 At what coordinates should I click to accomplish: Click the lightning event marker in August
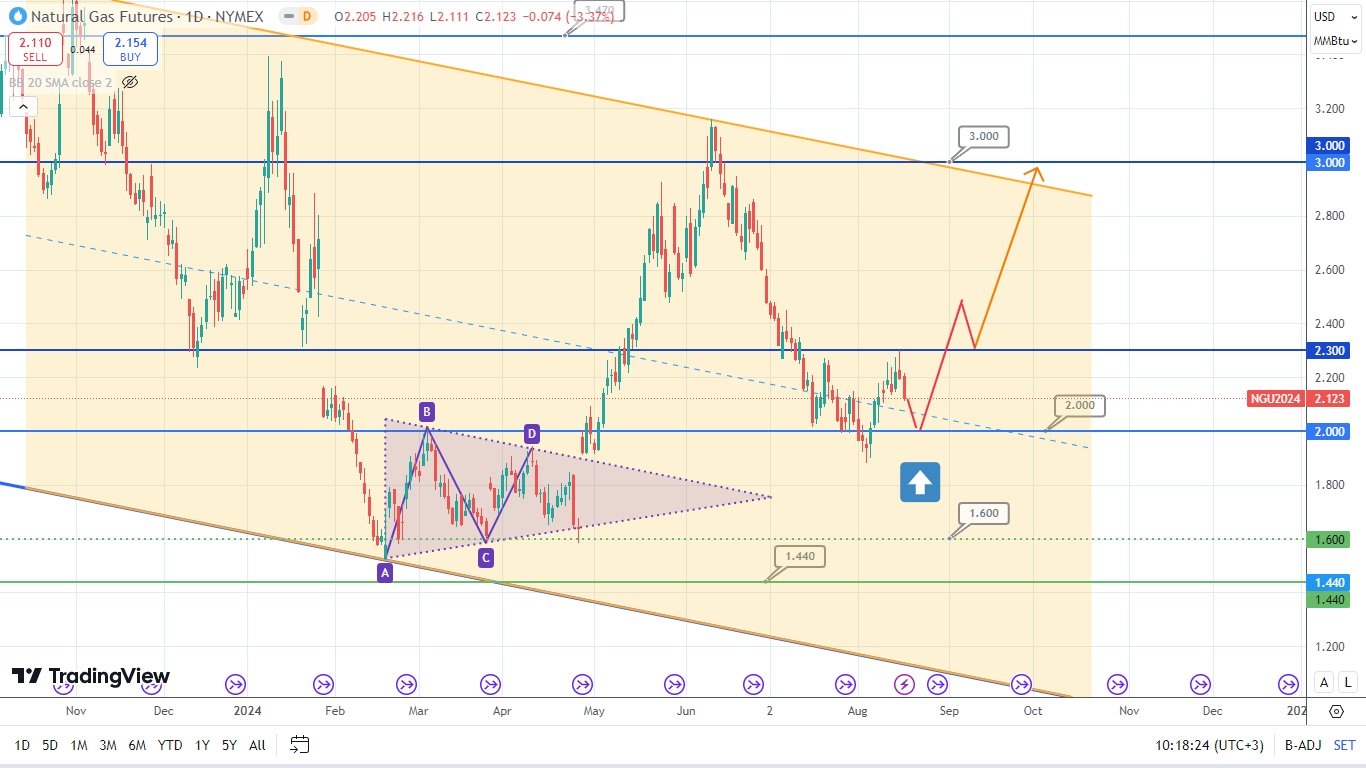pos(904,684)
